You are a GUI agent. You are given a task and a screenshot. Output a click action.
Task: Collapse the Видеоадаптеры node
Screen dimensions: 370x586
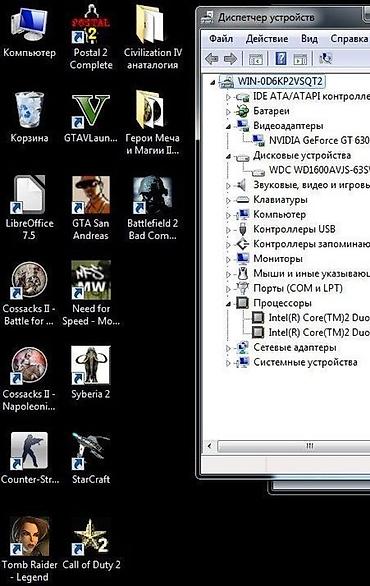click(228, 127)
